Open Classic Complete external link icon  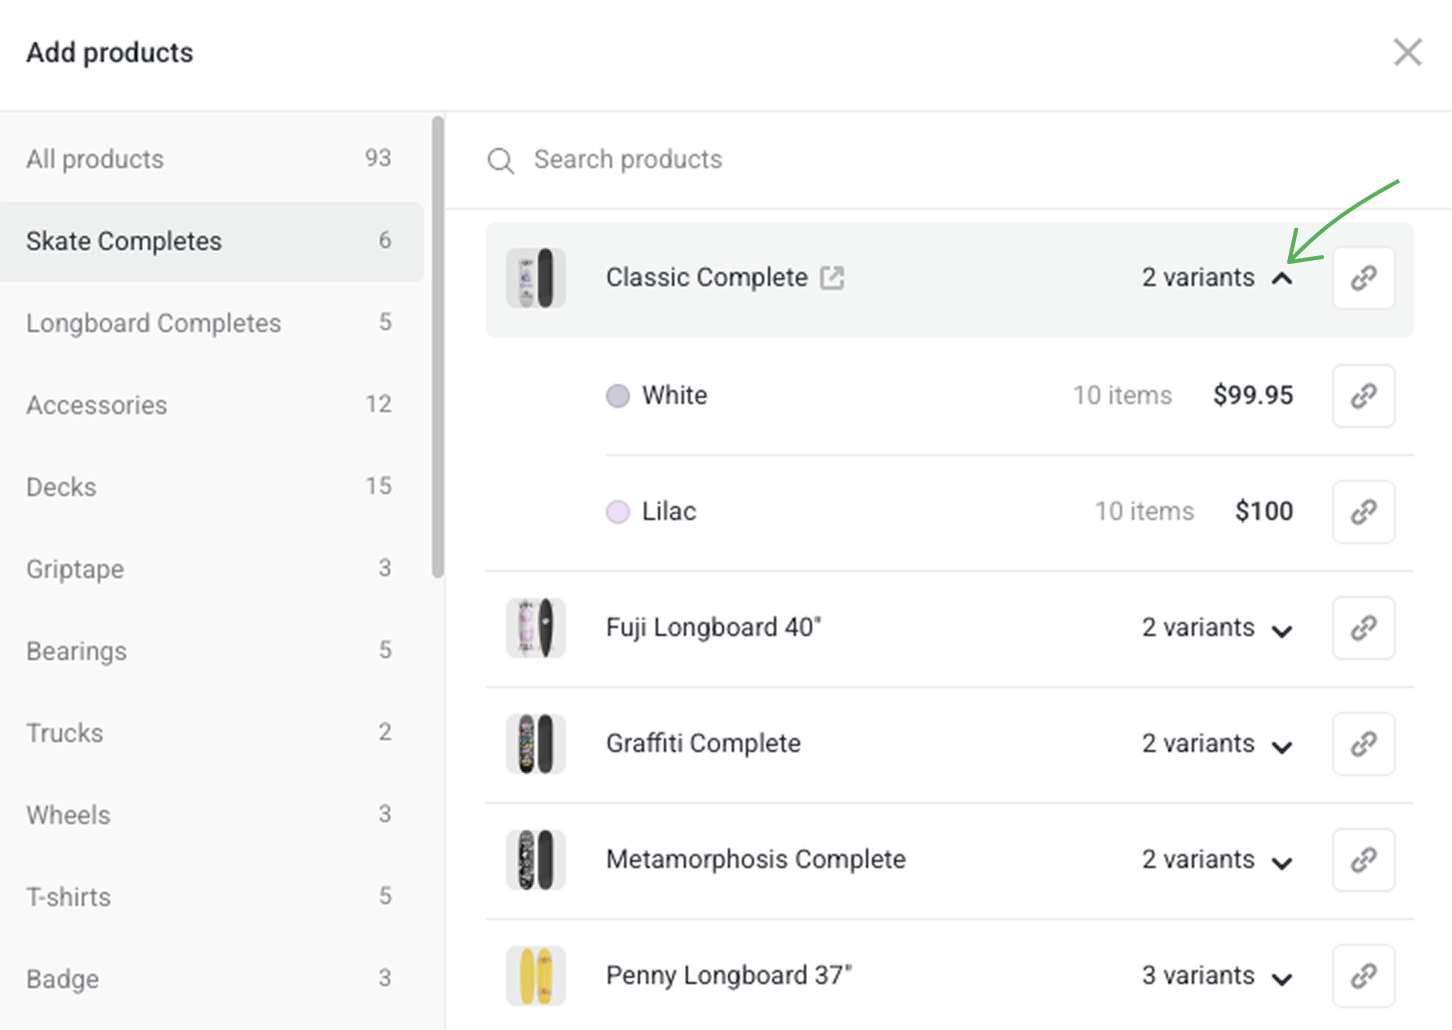pos(832,278)
